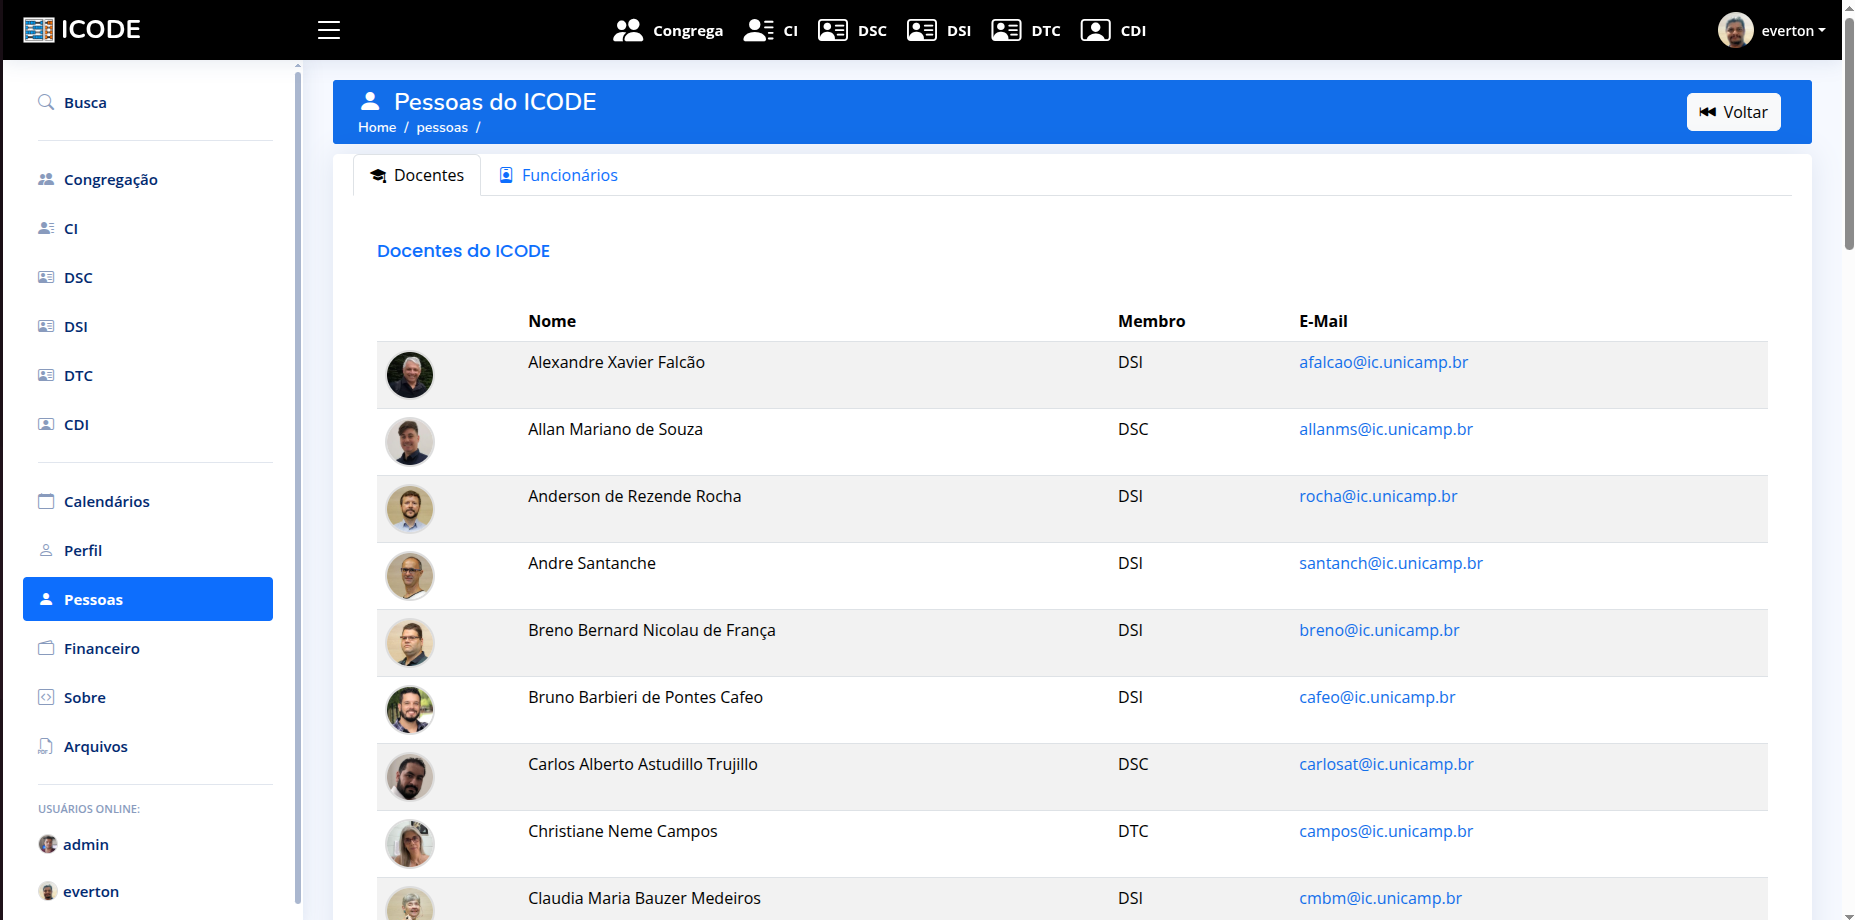Switch to the Funcionários tab
Screen dimensions: 1855x920
(x=558, y=175)
